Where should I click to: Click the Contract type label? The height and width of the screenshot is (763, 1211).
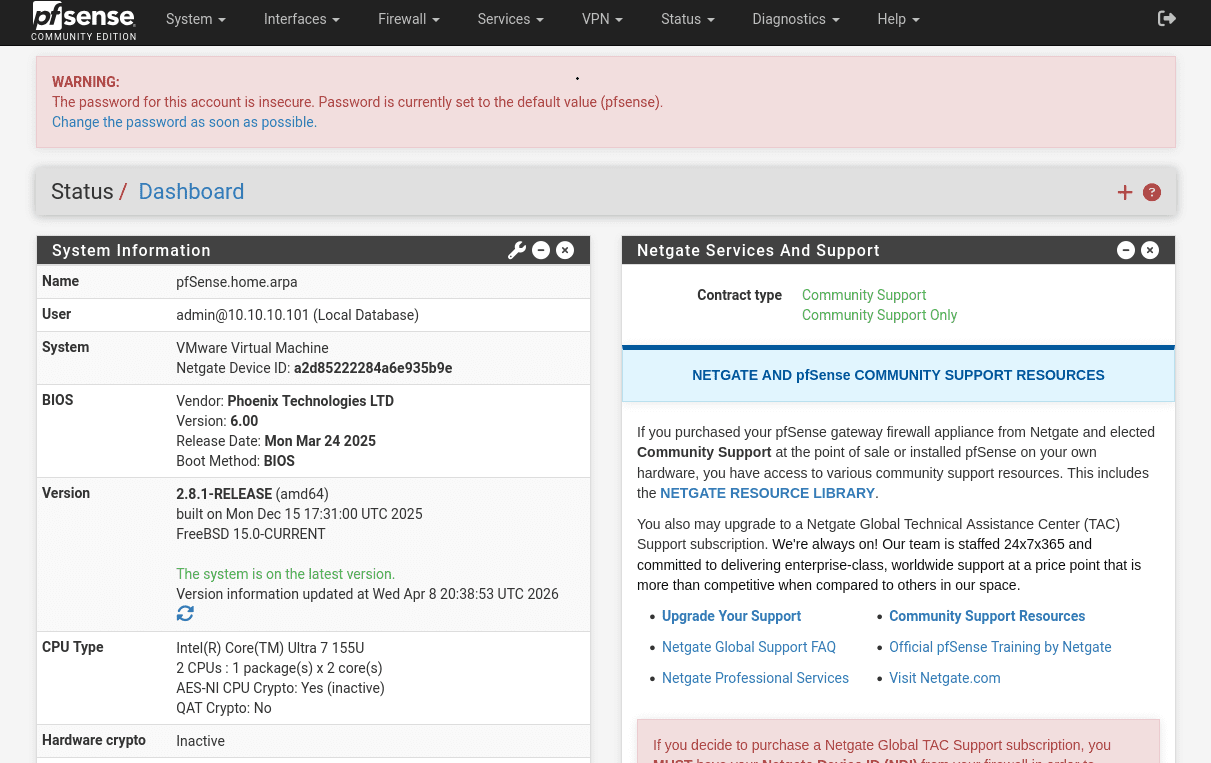(x=739, y=295)
